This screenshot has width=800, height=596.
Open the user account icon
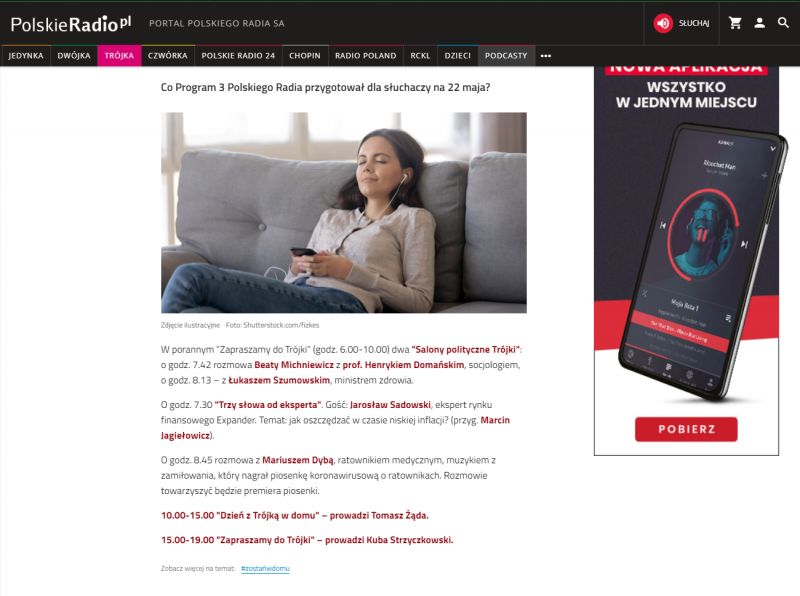click(759, 23)
